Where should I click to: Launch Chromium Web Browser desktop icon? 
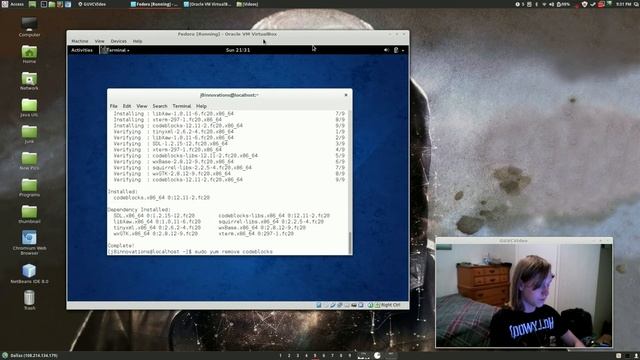click(29, 242)
